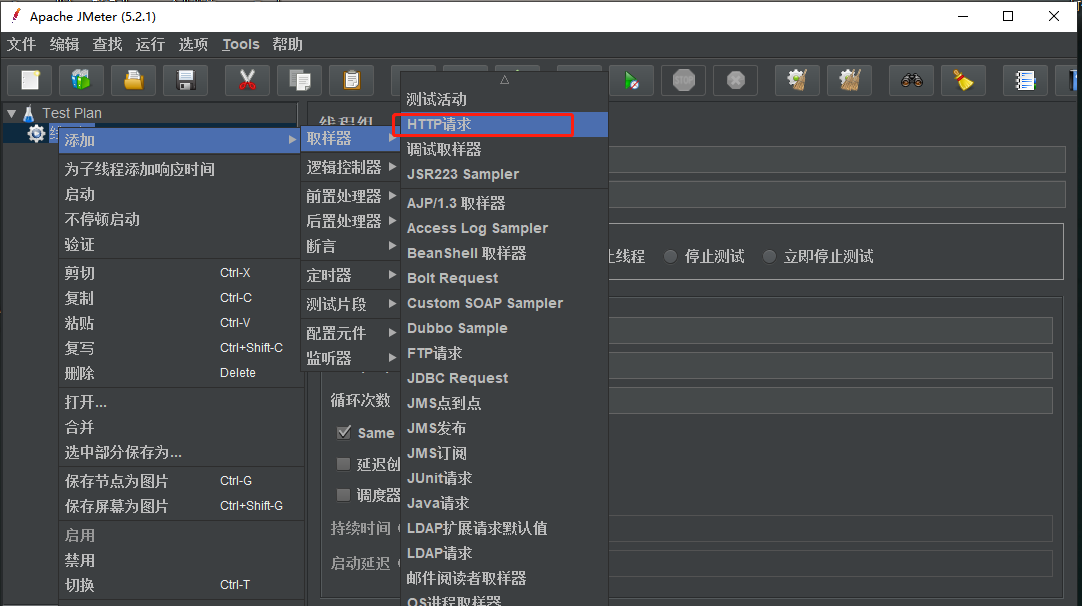Save test plan with floppy icon
1082x606 pixels.
tap(186, 80)
